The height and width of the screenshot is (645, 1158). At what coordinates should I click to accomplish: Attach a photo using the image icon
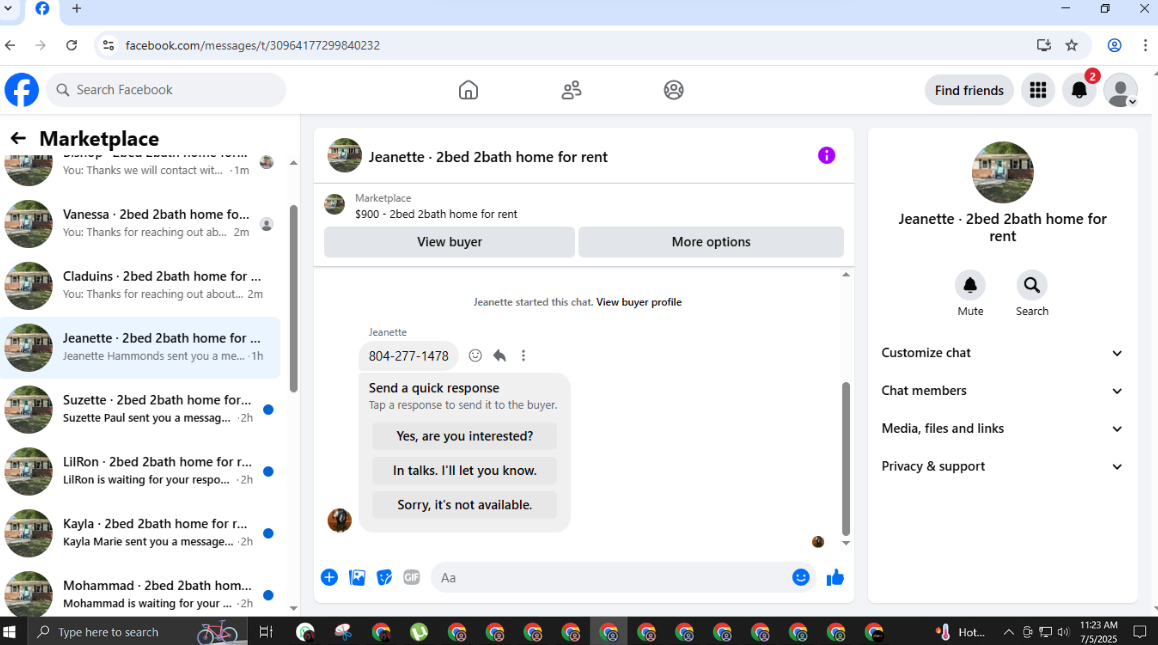coord(357,578)
